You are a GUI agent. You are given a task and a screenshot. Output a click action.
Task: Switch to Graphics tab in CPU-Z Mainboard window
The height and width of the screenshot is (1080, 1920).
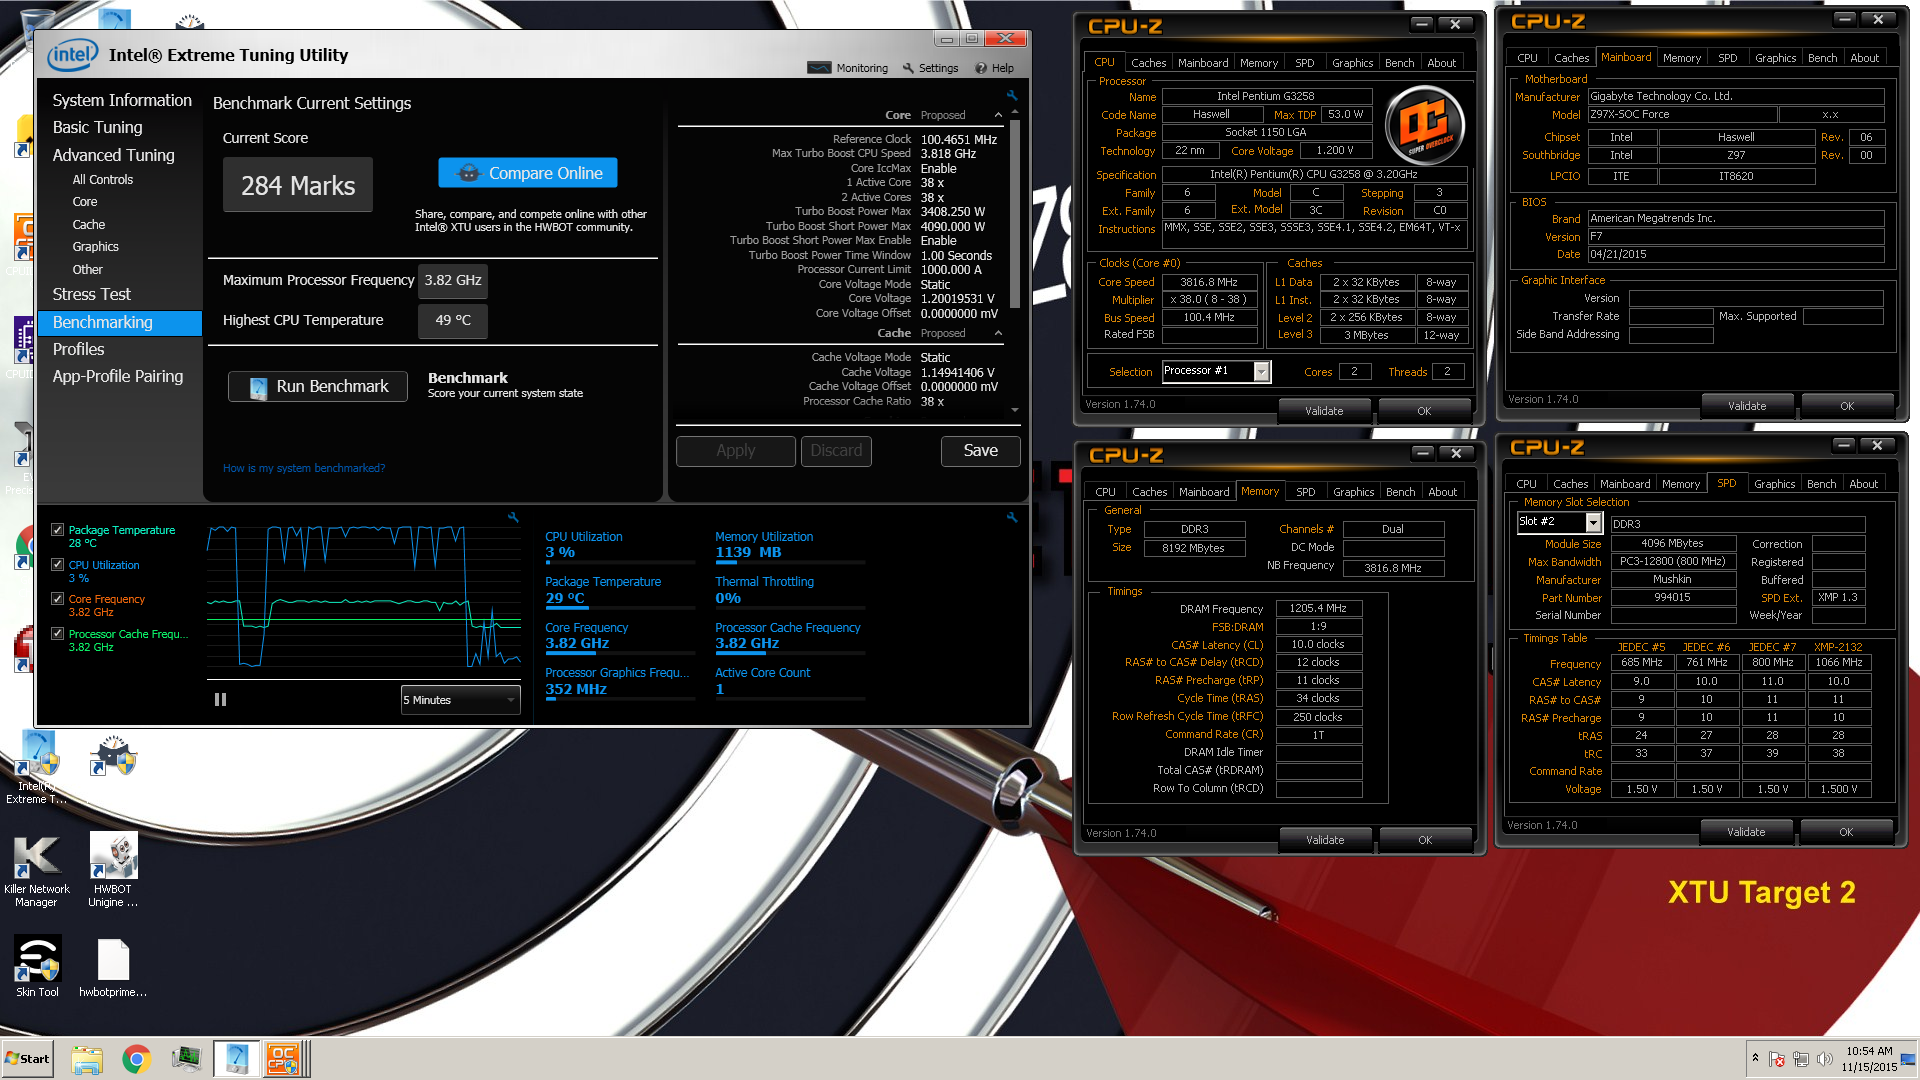pyautogui.click(x=1775, y=58)
